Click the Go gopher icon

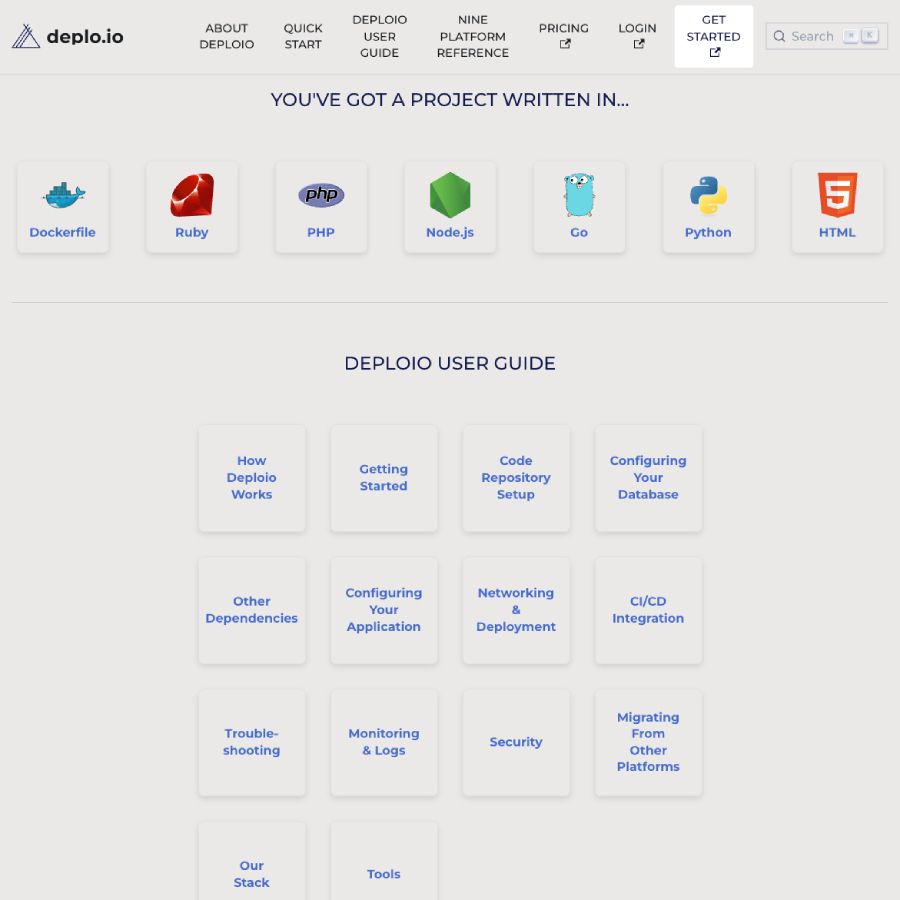(579, 195)
